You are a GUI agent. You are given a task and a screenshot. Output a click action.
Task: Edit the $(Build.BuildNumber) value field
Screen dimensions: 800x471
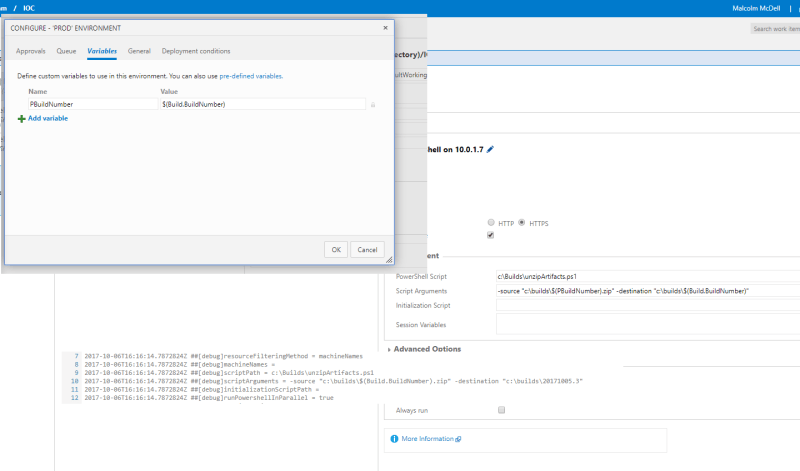[x=263, y=104]
